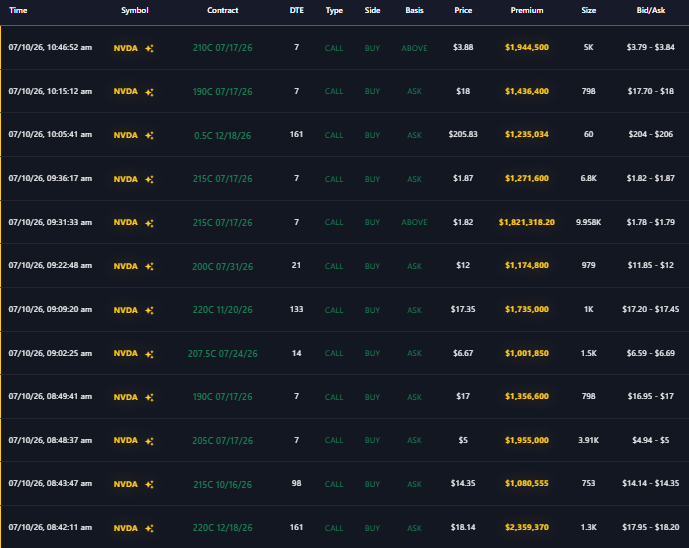Click ABOVE basis in the 09:31:33 row
This screenshot has width=689, height=548.
[414, 222]
